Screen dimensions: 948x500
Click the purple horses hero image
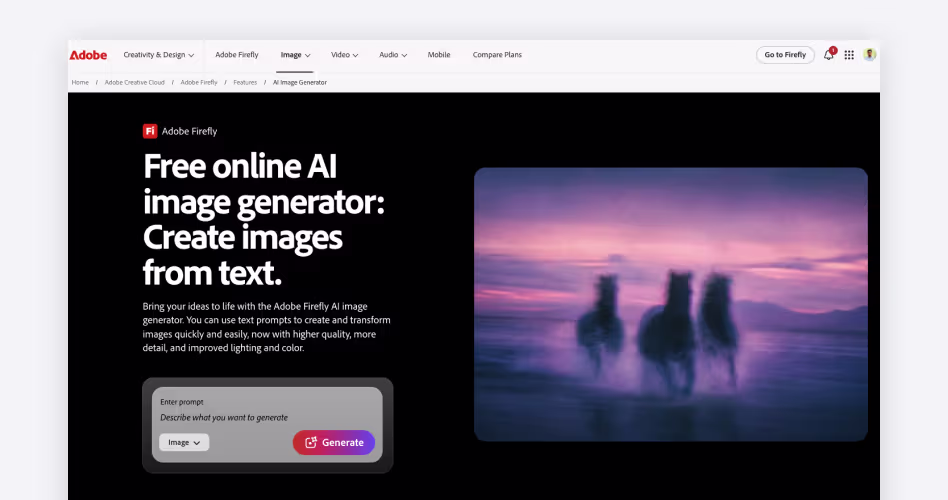(670, 304)
